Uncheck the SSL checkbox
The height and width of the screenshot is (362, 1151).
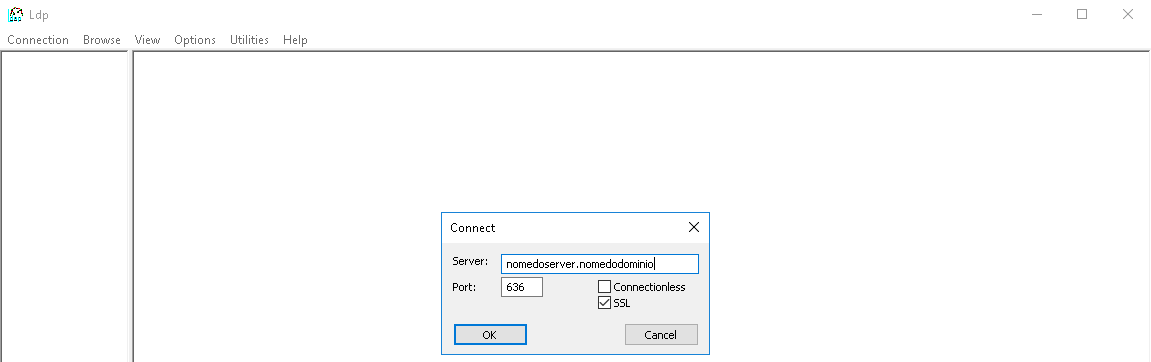[604, 303]
